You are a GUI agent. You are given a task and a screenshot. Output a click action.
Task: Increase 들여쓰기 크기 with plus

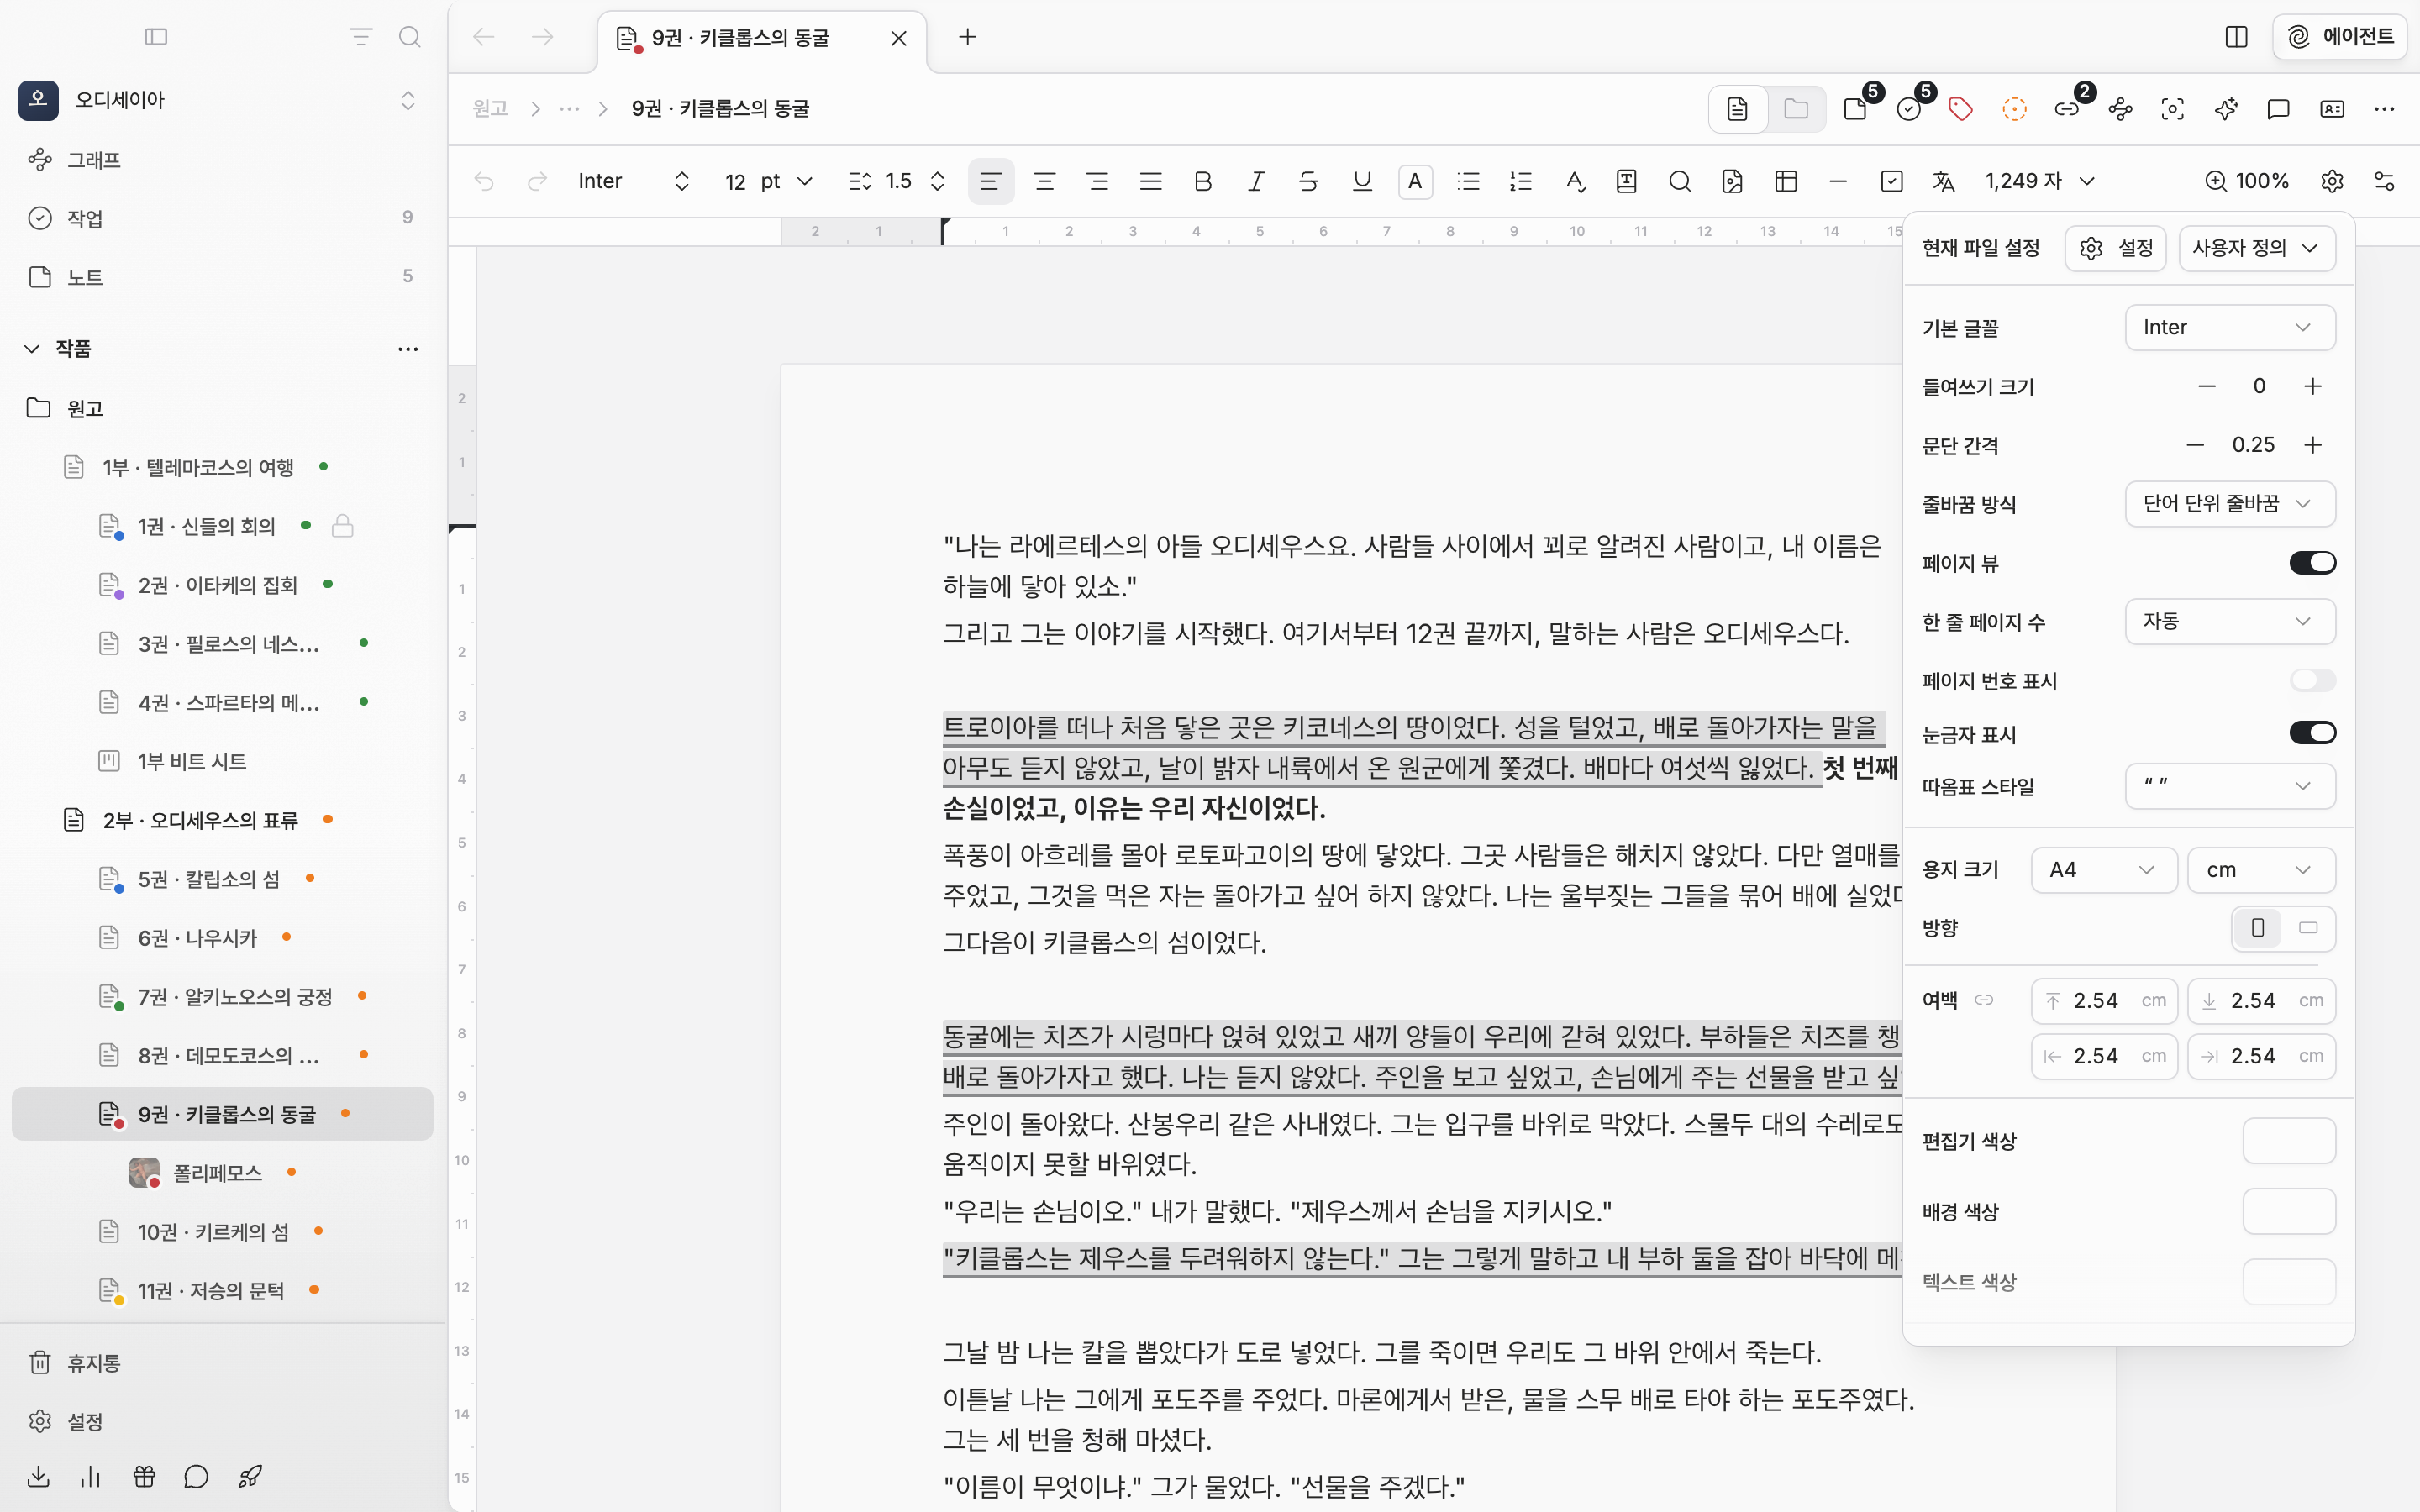[2312, 387]
